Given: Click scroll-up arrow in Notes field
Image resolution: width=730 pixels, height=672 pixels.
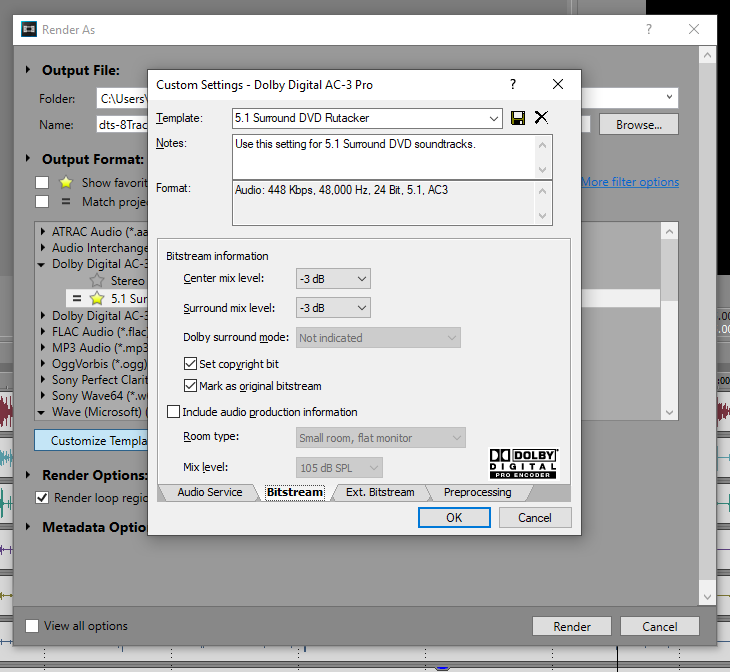Looking at the screenshot, I should click(x=542, y=145).
